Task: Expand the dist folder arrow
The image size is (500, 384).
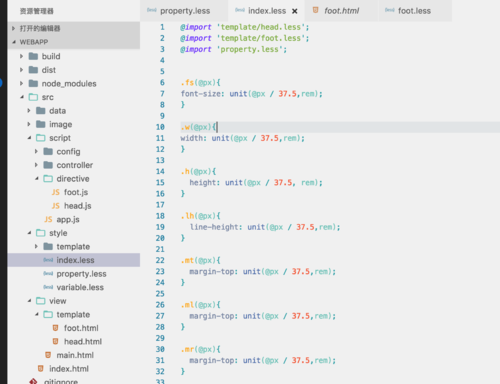Action: coord(21,70)
